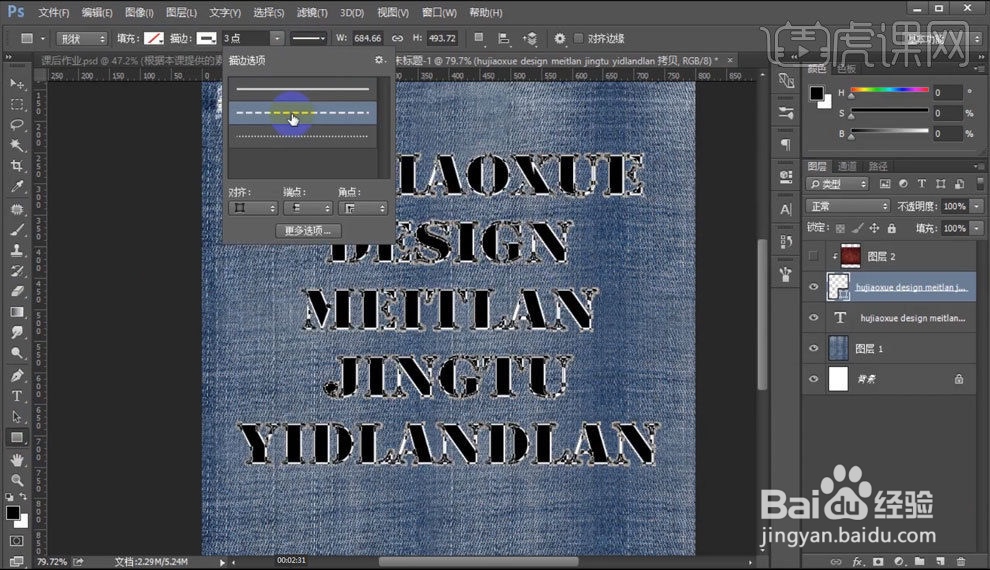Open the 滤镜(T) menu
The height and width of the screenshot is (570, 990).
(x=312, y=12)
